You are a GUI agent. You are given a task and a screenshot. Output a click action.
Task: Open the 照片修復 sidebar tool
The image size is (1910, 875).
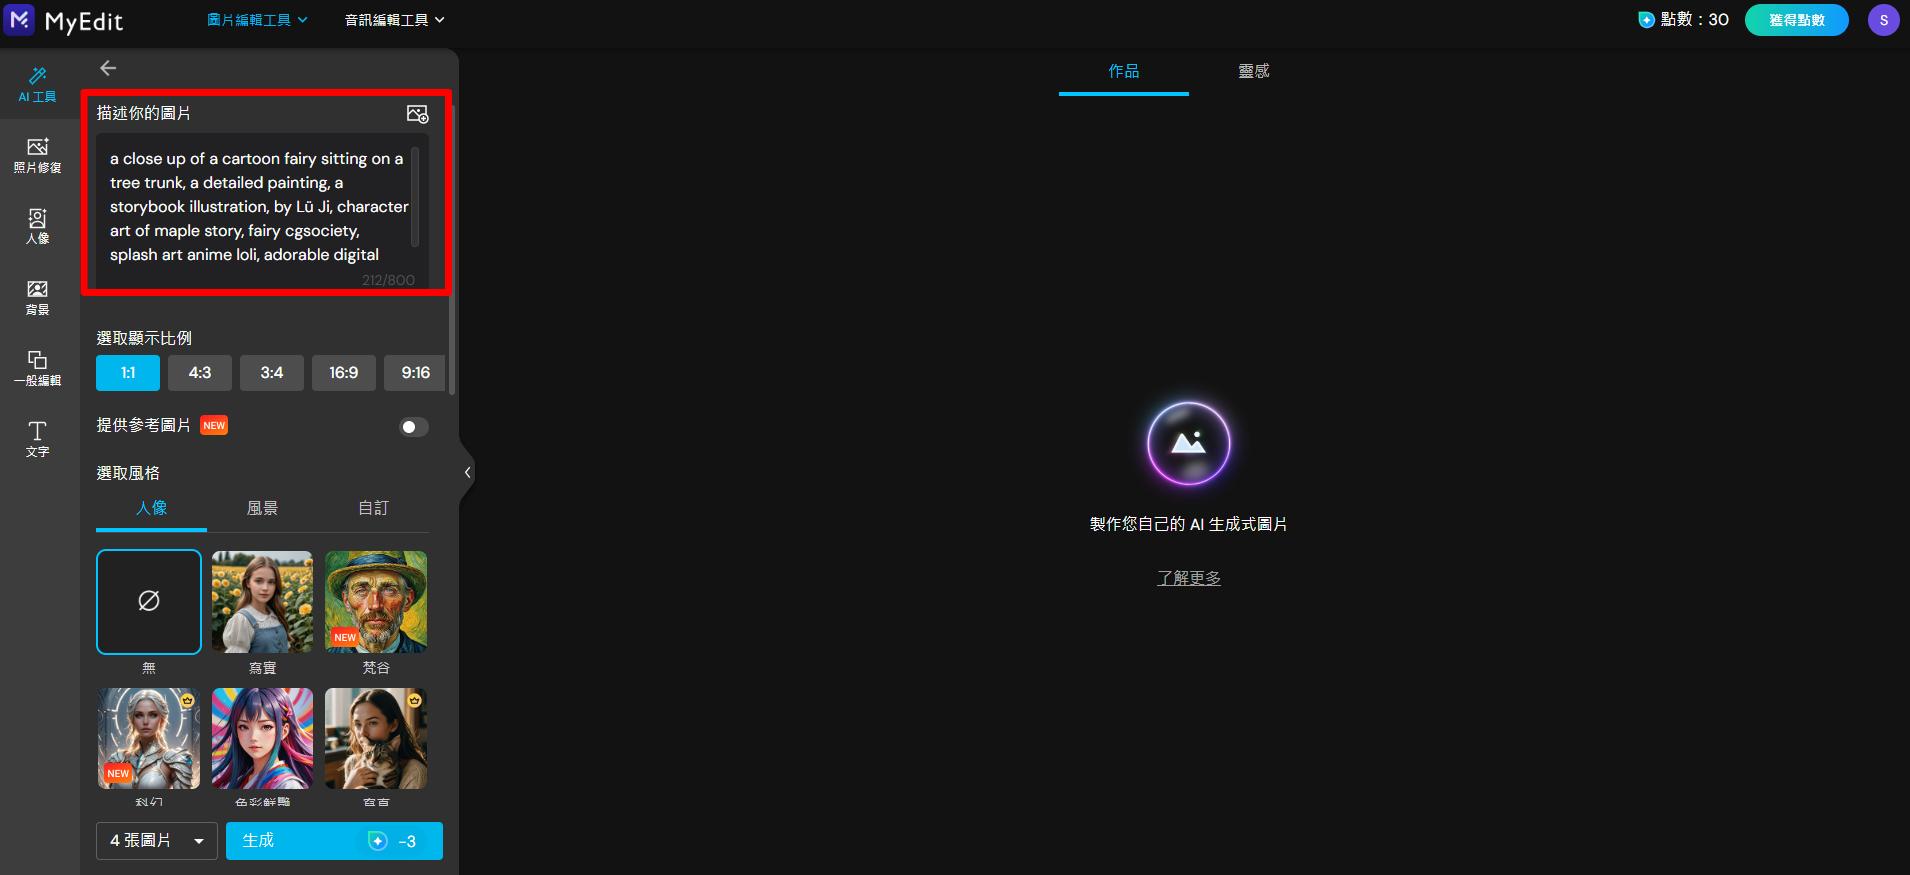pyautogui.click(x=38, y=155)
